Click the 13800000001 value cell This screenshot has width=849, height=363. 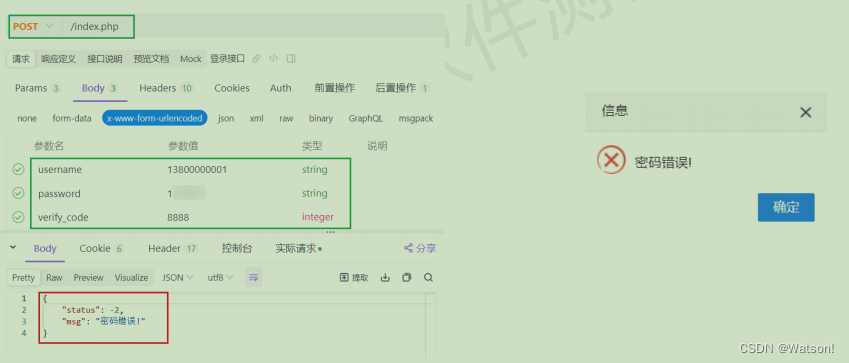pos(197,170)
